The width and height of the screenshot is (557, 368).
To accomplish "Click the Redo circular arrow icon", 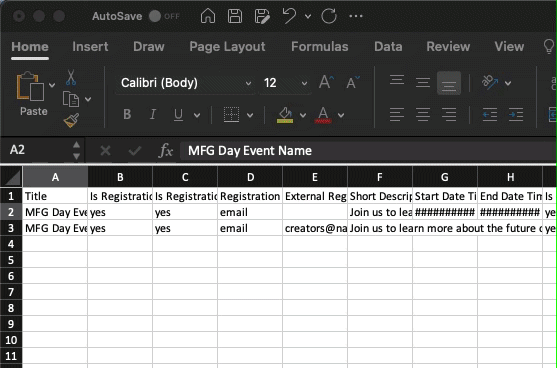I will tap(329, 16).
